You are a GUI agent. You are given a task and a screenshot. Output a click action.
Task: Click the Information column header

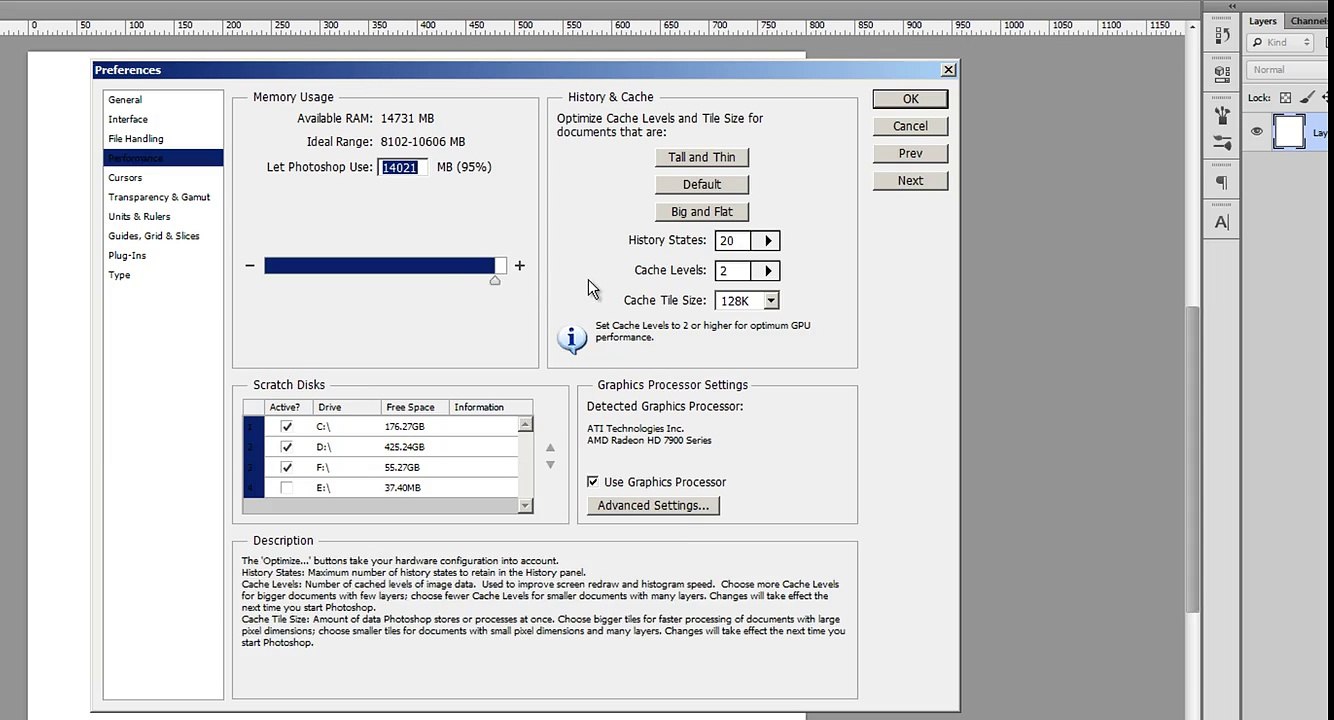[490, 407]
